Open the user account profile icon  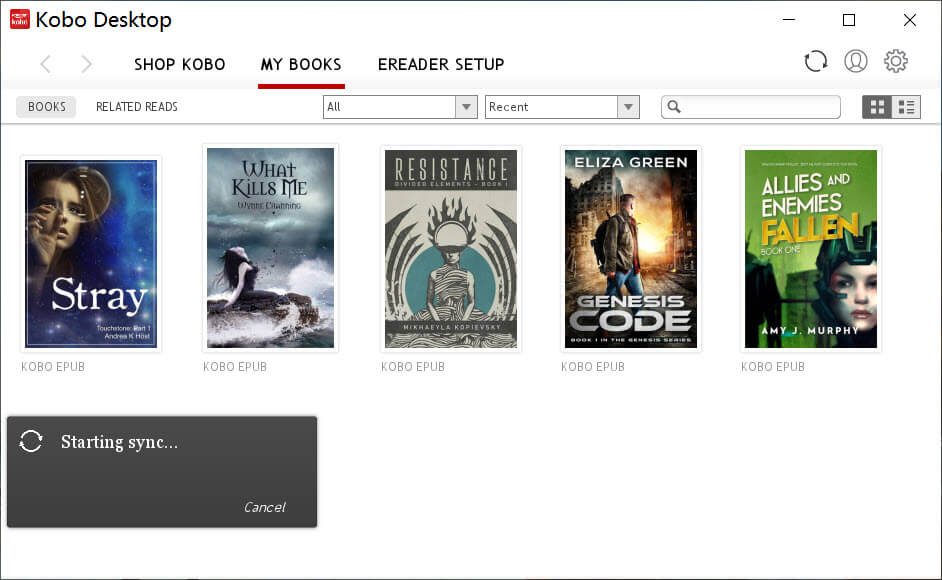pyautogui.click(x=856, y=62)
